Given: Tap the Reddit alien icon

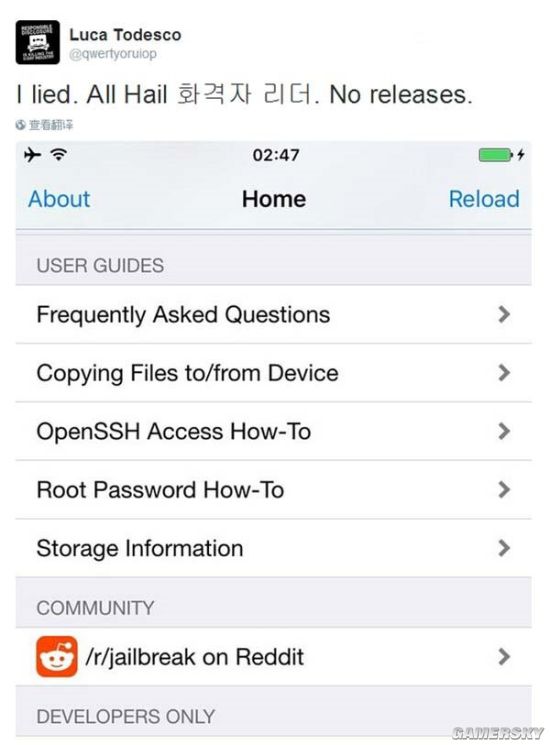Looking at the screenshot, I should click(57, 657).
